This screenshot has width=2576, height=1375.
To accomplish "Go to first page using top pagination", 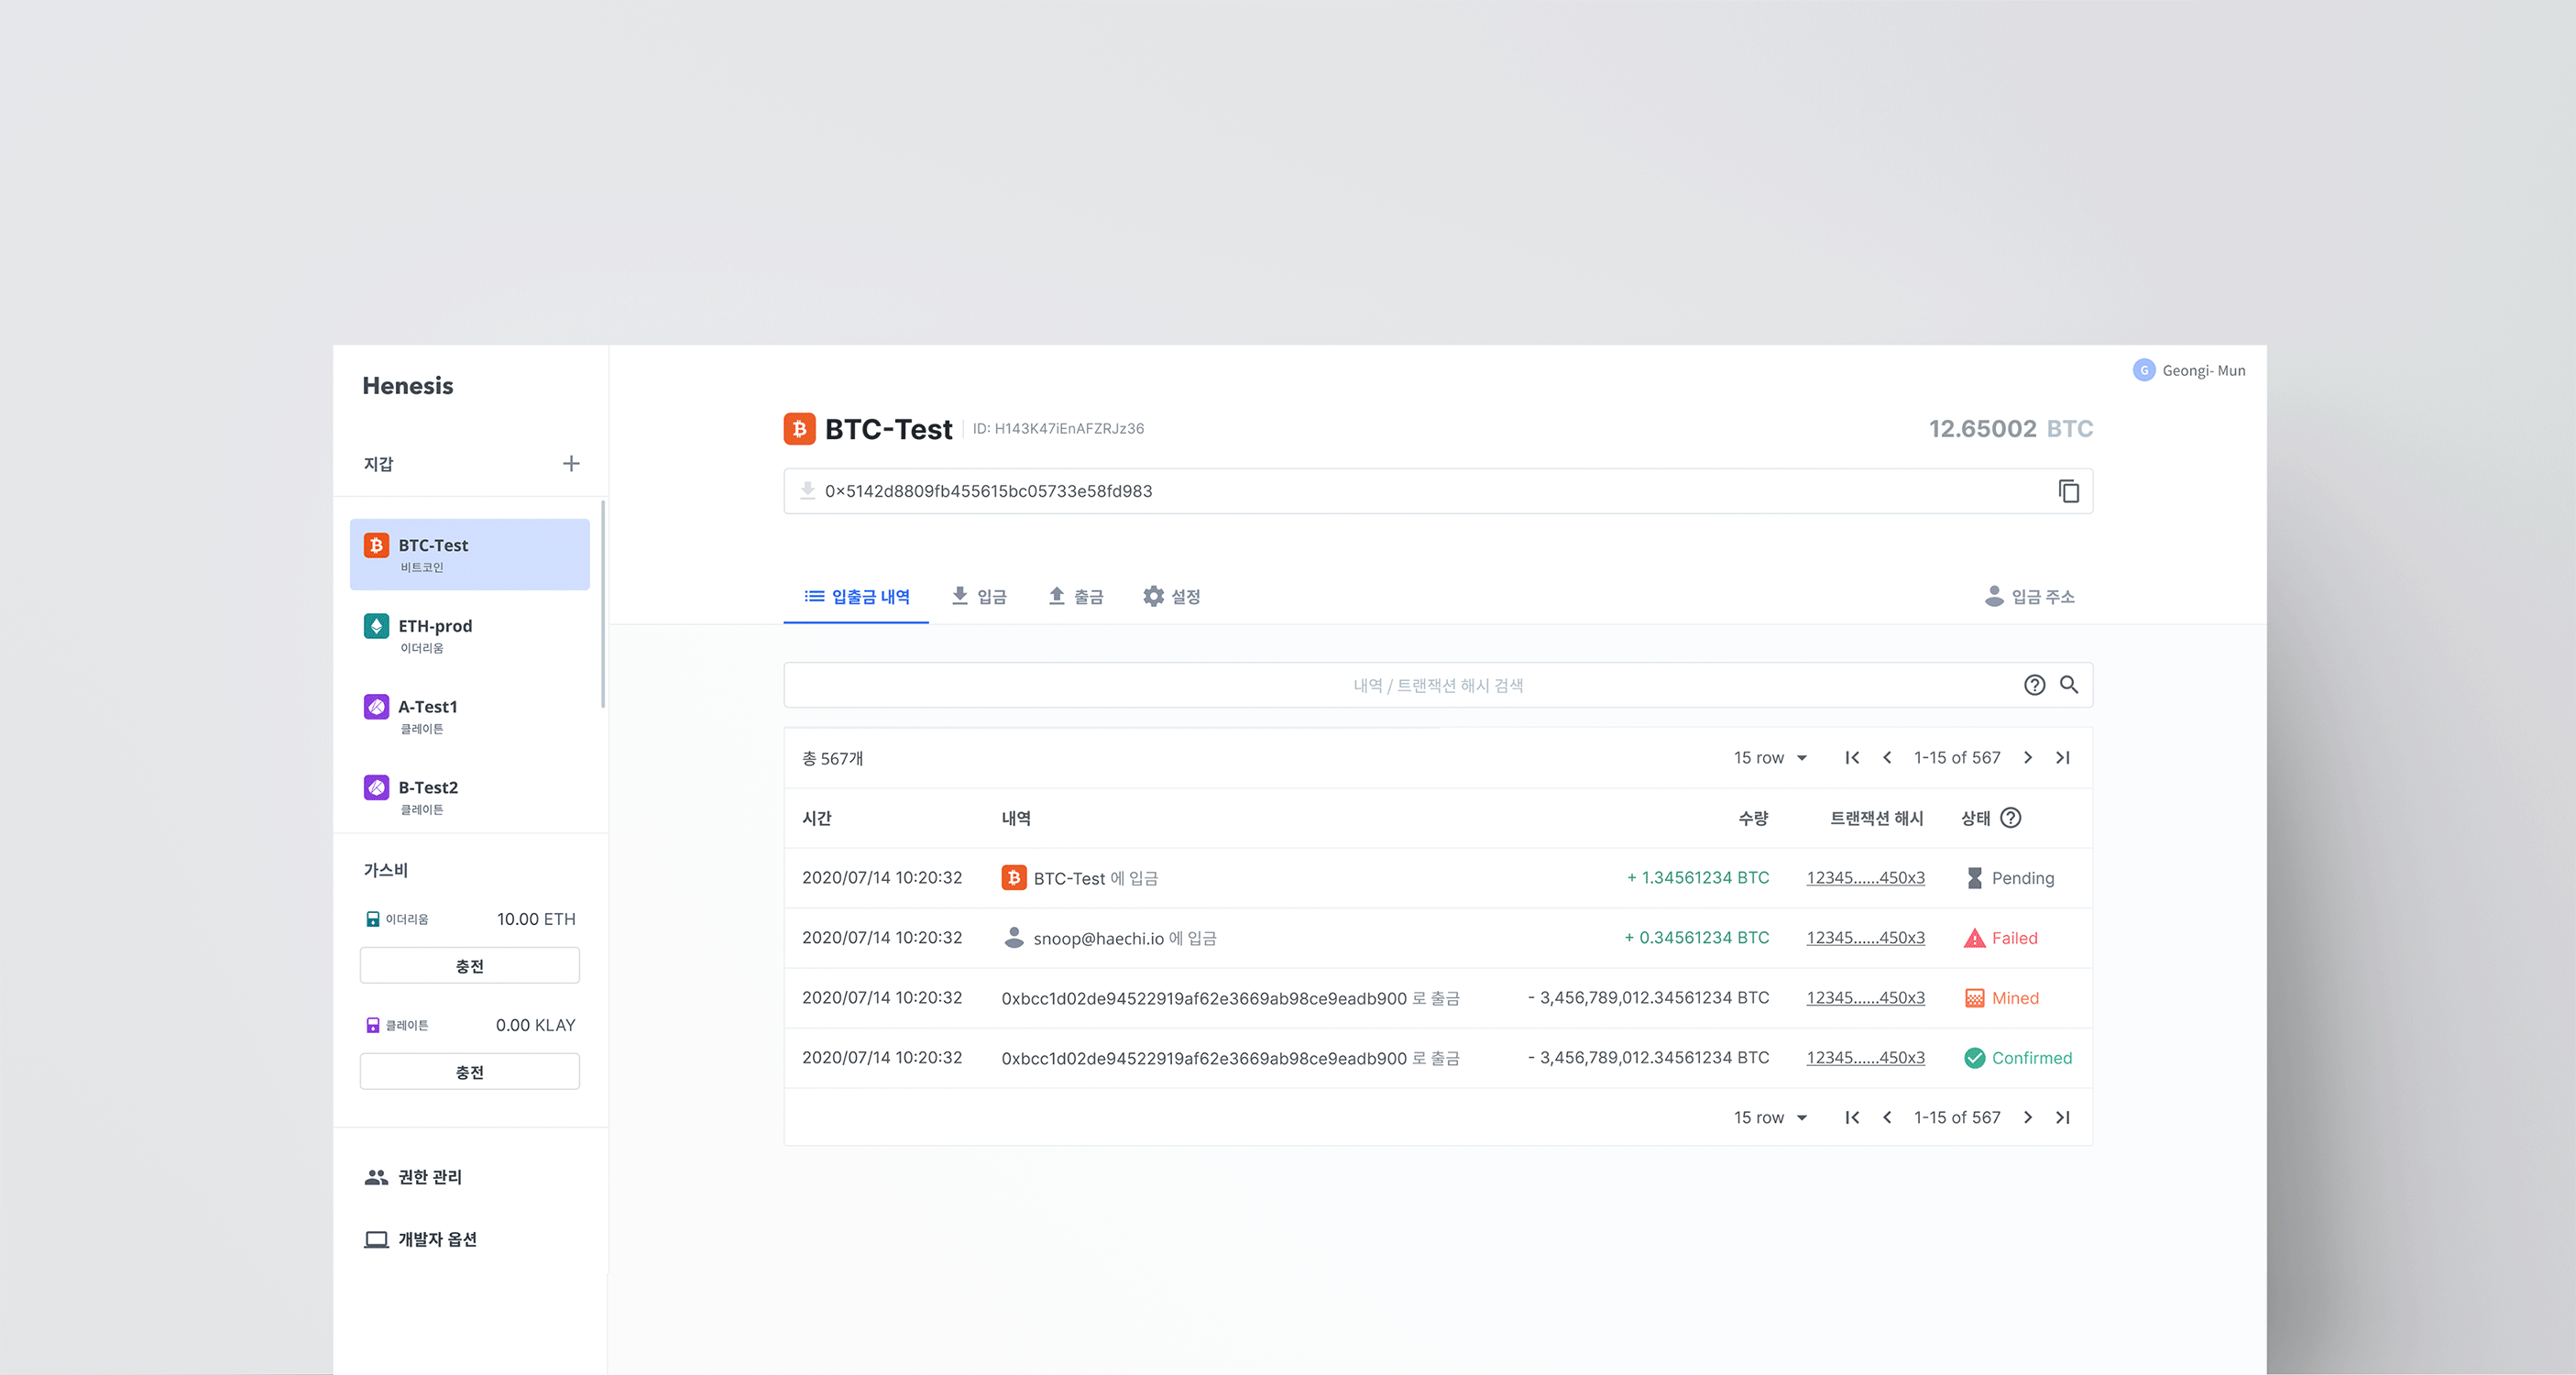I will point(1852,758).
